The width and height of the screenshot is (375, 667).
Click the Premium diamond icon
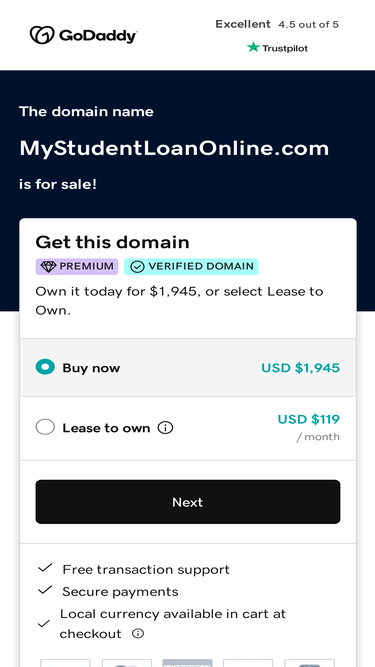pyautogui.click(x=48, y=267)
